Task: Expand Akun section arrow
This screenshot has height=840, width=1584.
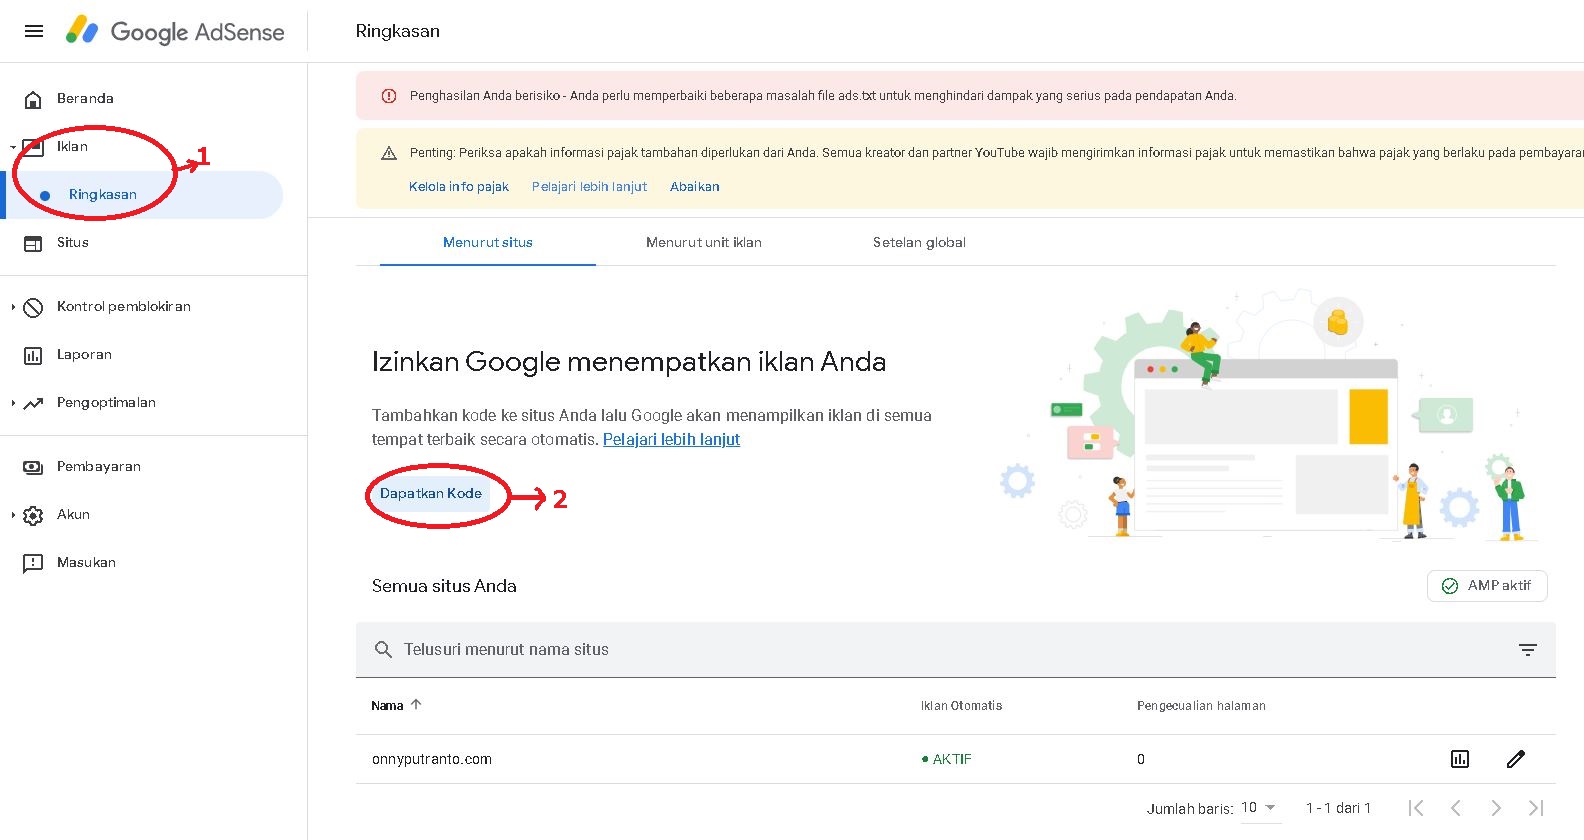Action: [13, 515]
